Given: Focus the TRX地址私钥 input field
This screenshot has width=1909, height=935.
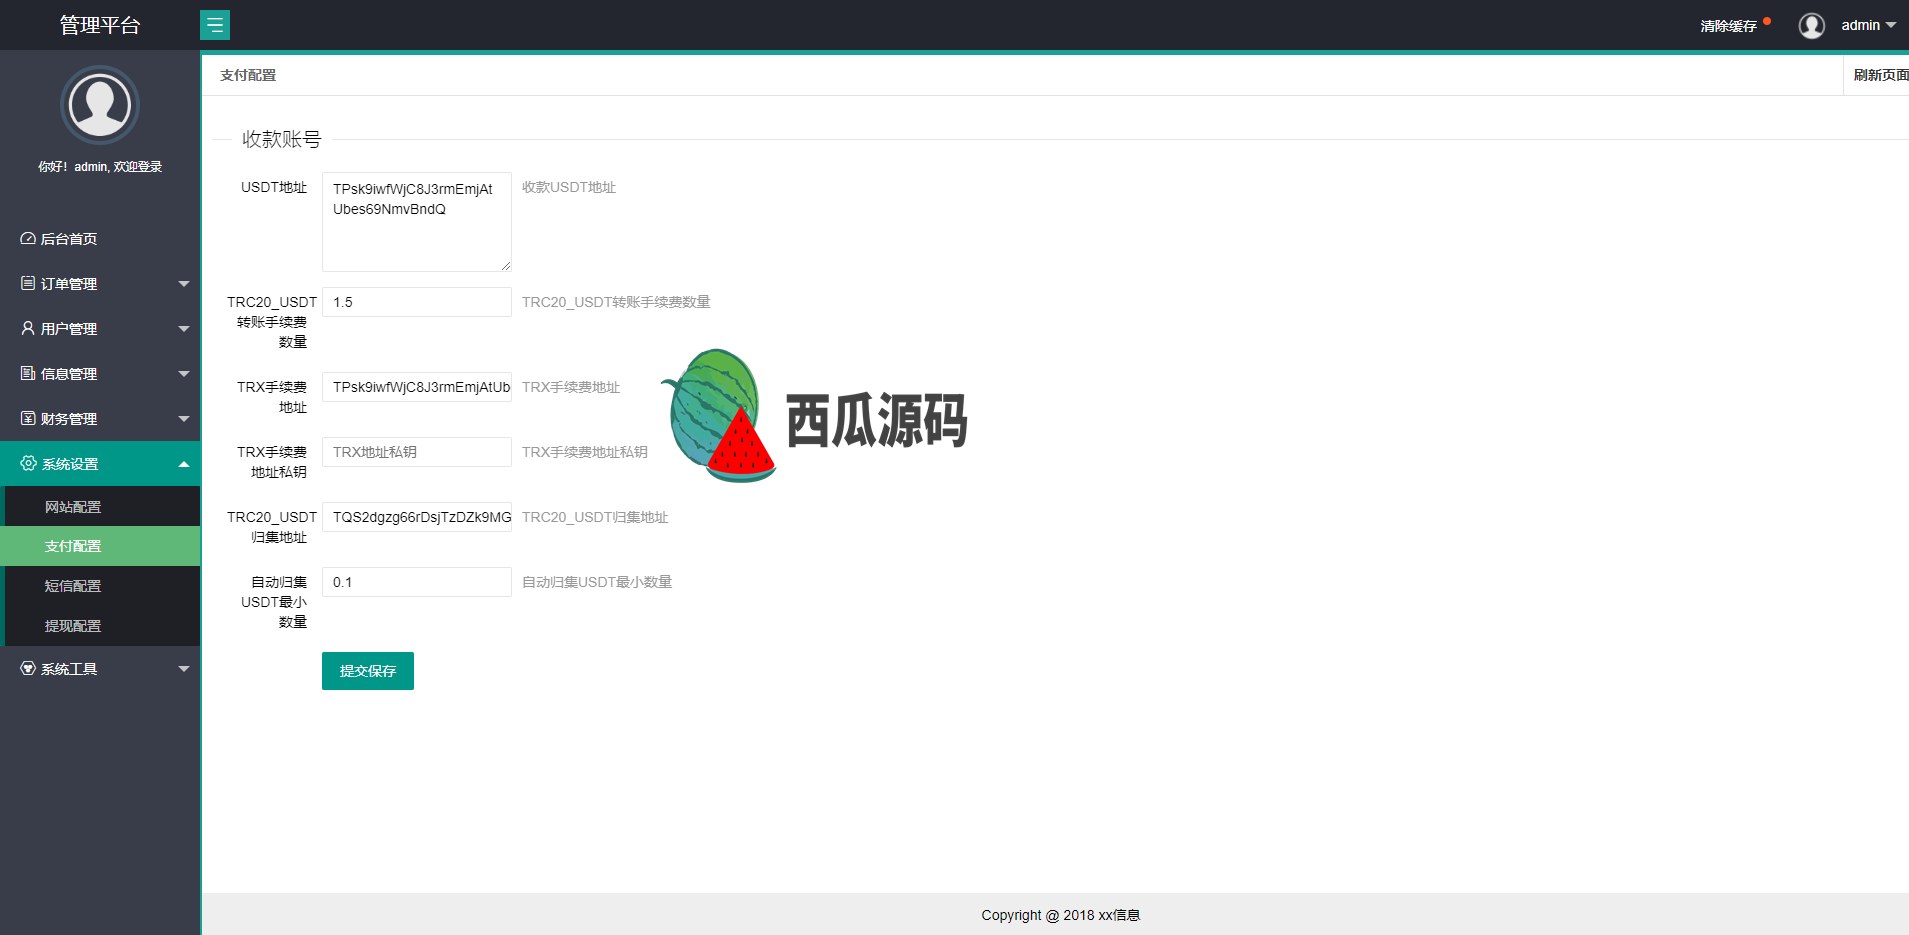Looking at the screenshot, I should tap(417, 452).
